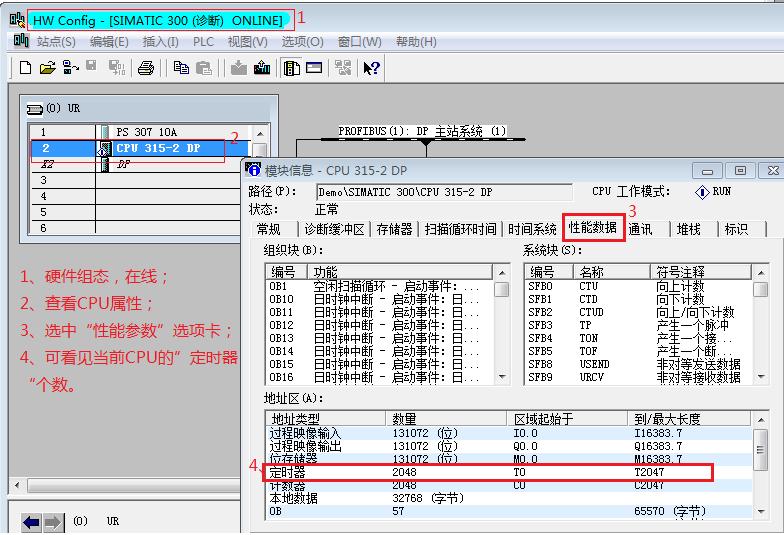Click the 组织块 list vertical scrollbar
This screenshot has height=535, width=784.
[x=502, y=323]
